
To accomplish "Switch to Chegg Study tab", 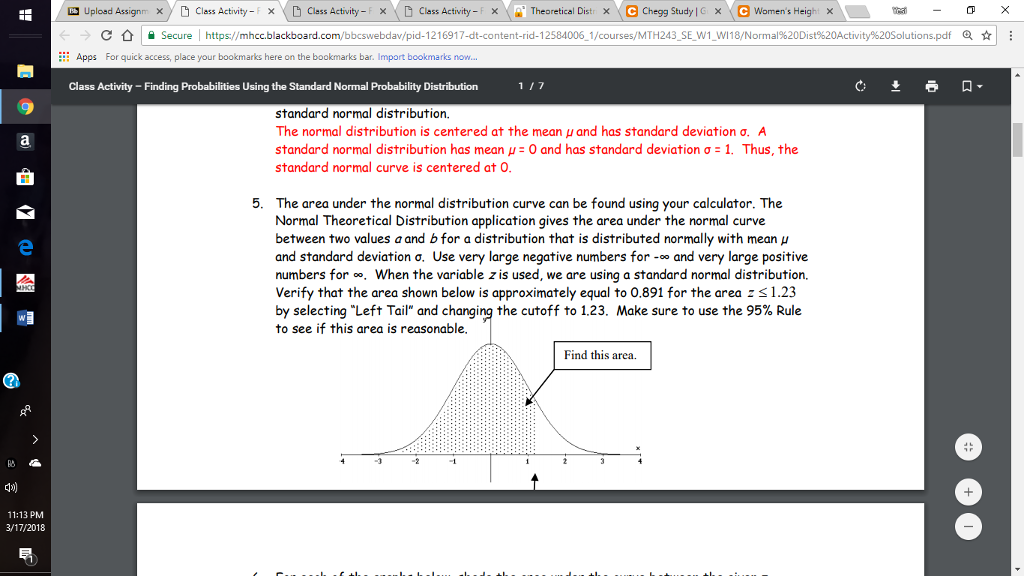I will click(x=673, y=11).
